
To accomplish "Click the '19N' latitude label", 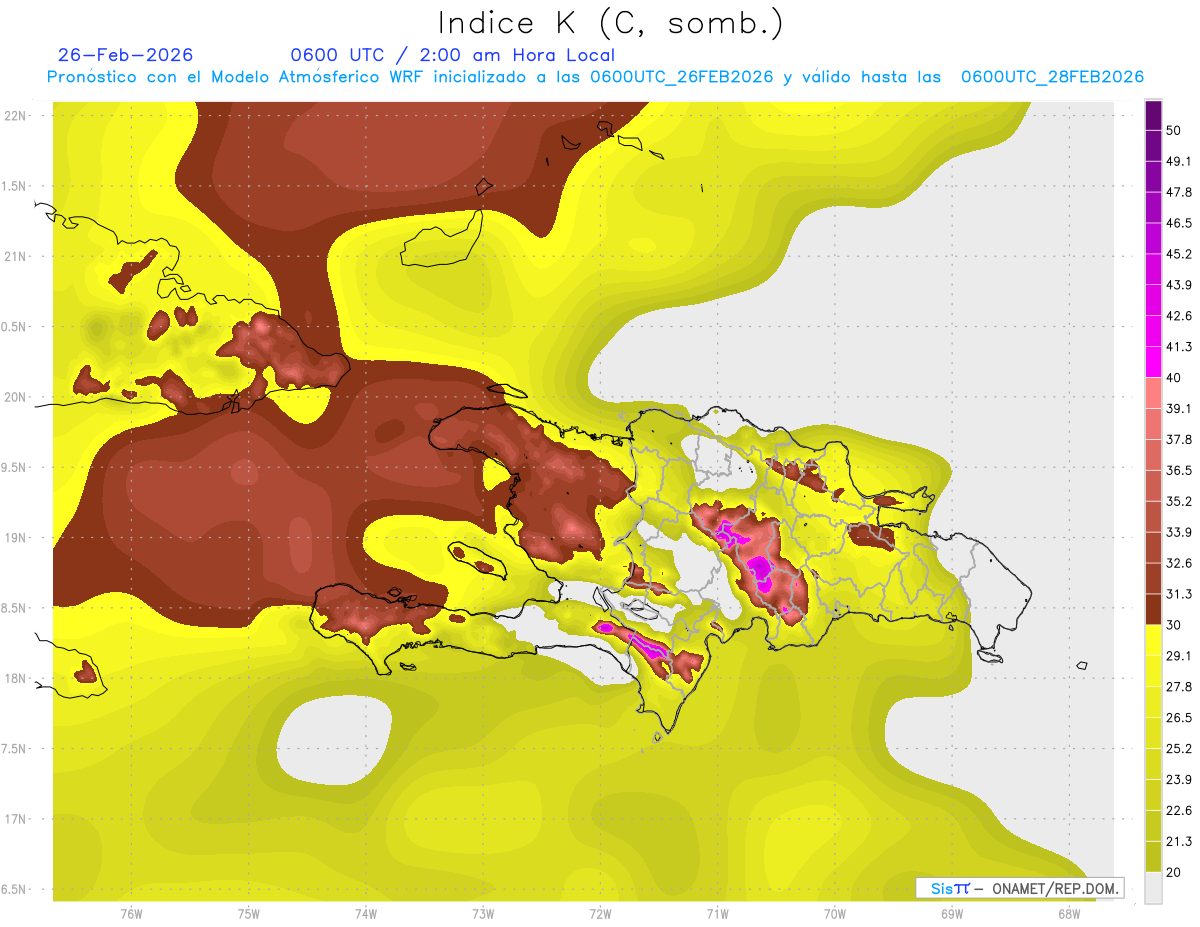I will click(x=17, y=538).
